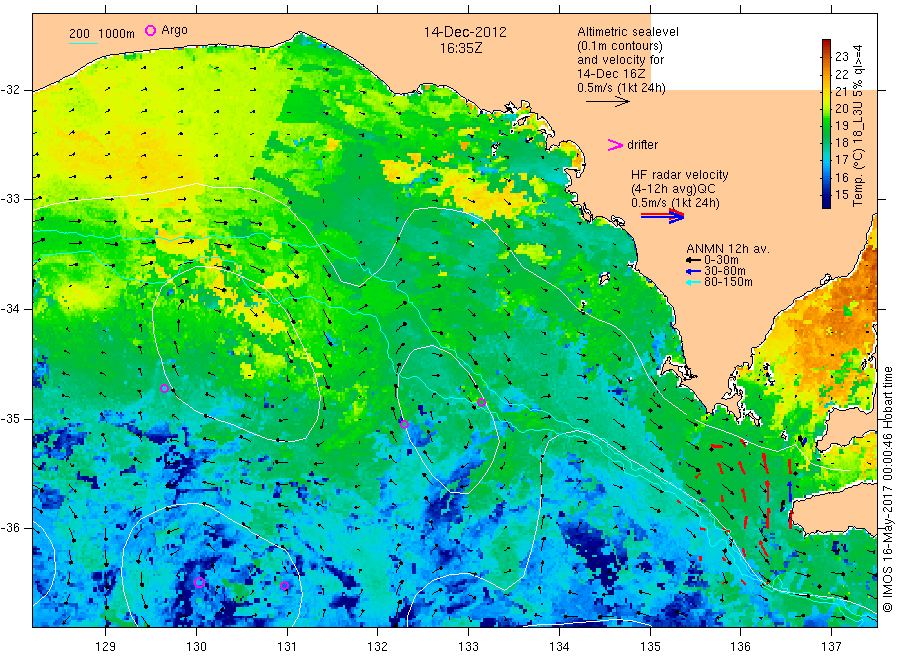The height and width of the screenshot is (660, 900).
Task: Click the -36 latitude axis label
Action: click(x=11, y=527)
